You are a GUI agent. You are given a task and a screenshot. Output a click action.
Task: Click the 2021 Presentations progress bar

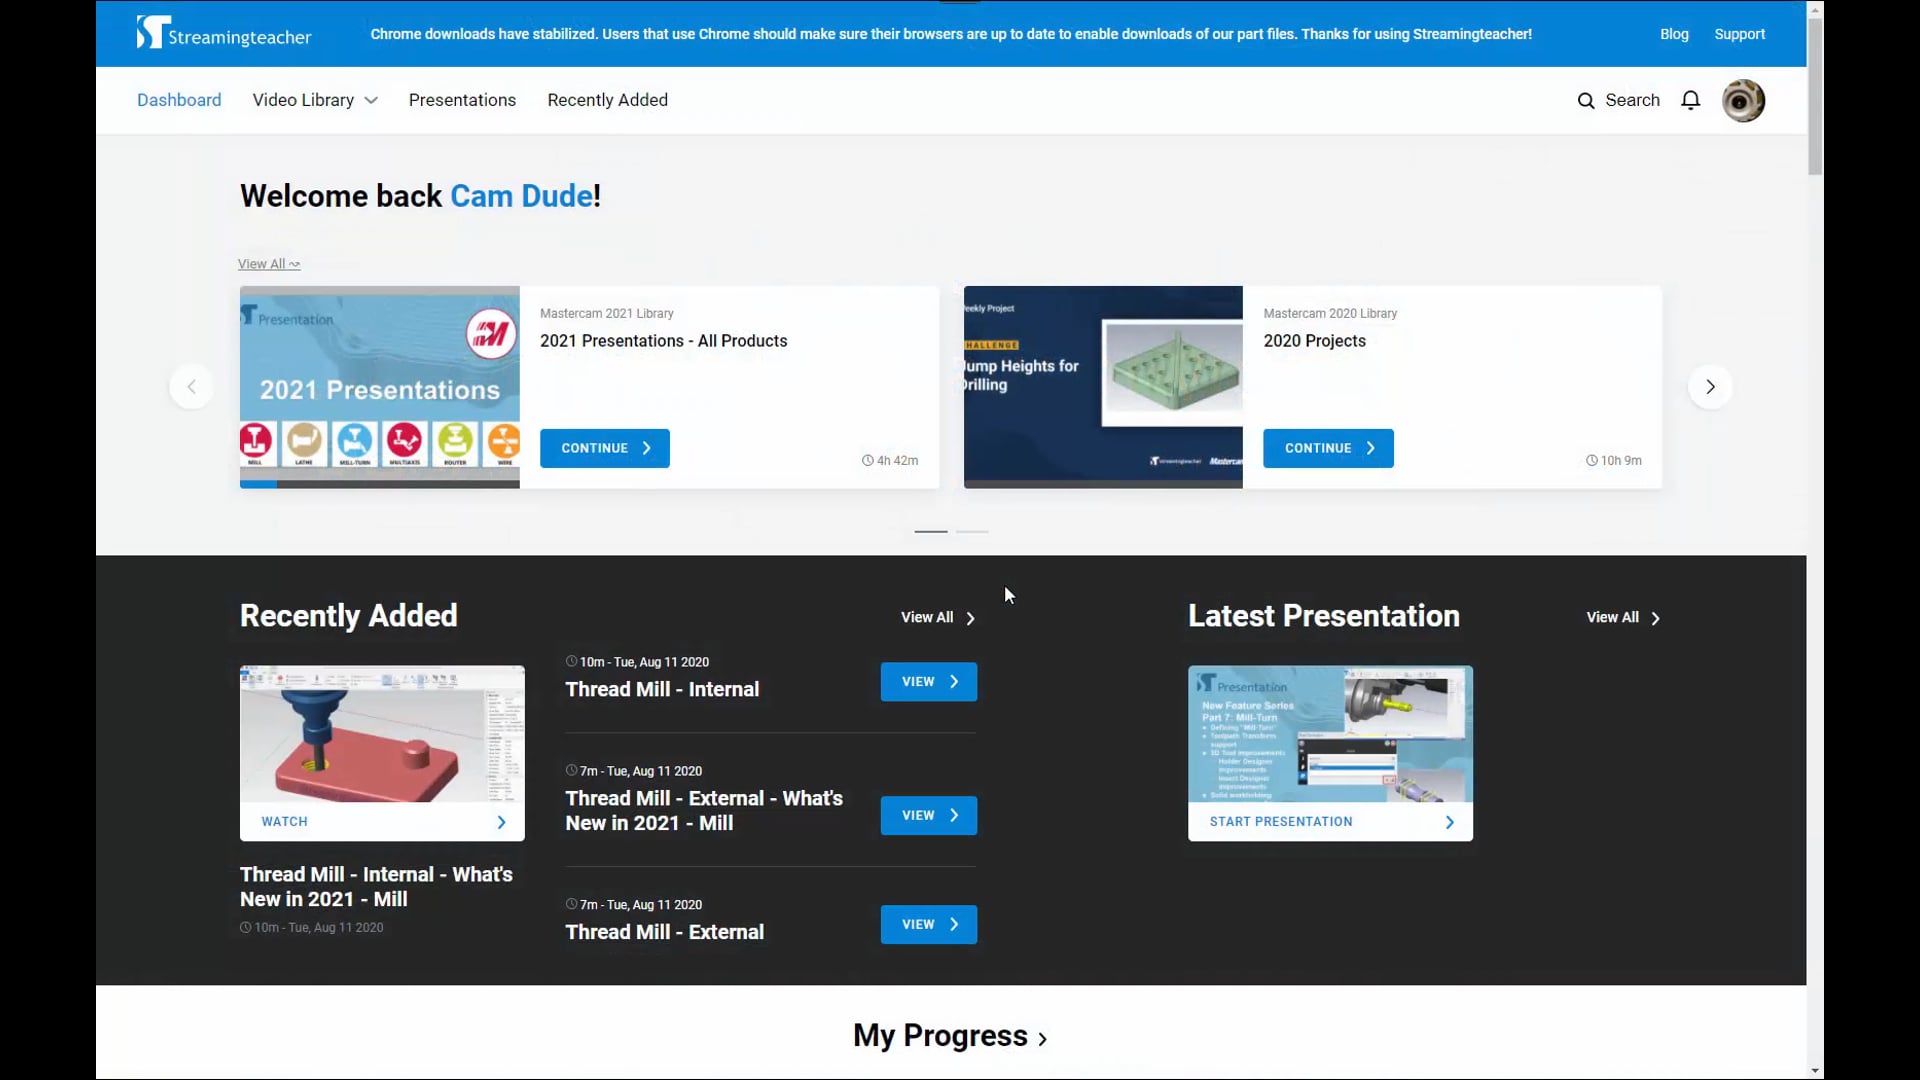click(x=380, y=484)
